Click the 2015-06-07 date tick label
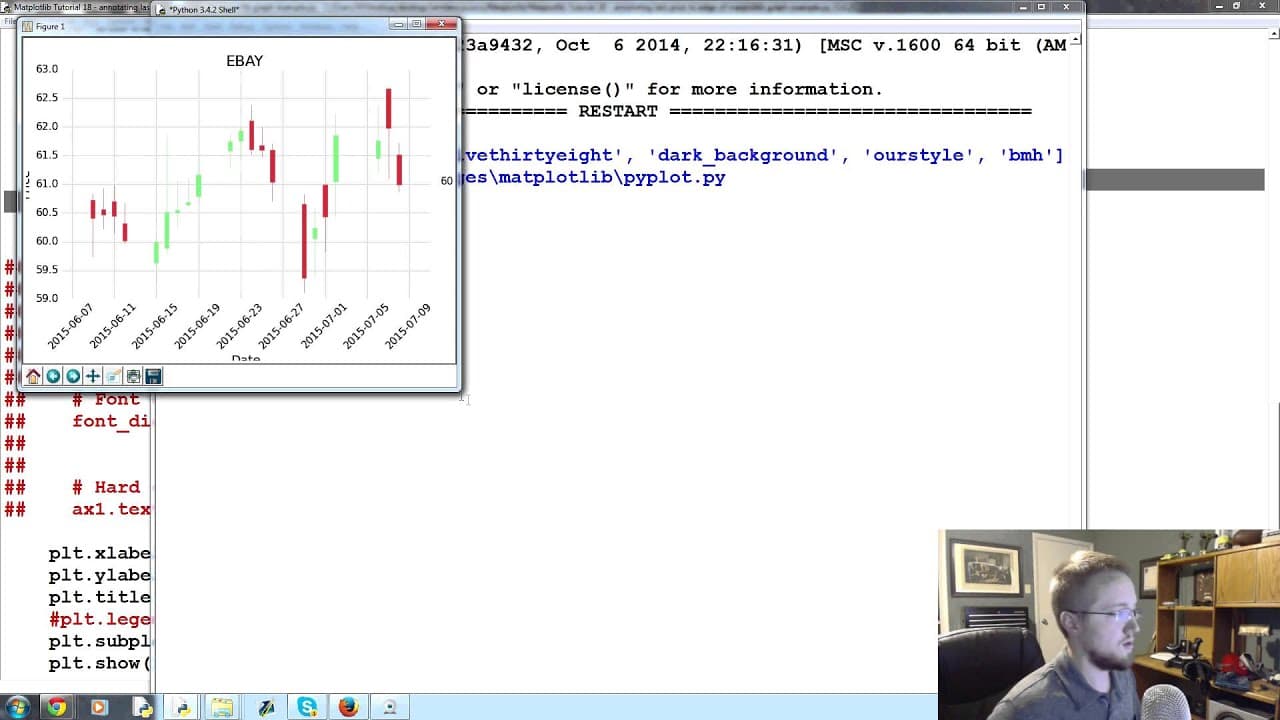The width and height of the screenshot is (1280, 720). click(x=70, y=326)
